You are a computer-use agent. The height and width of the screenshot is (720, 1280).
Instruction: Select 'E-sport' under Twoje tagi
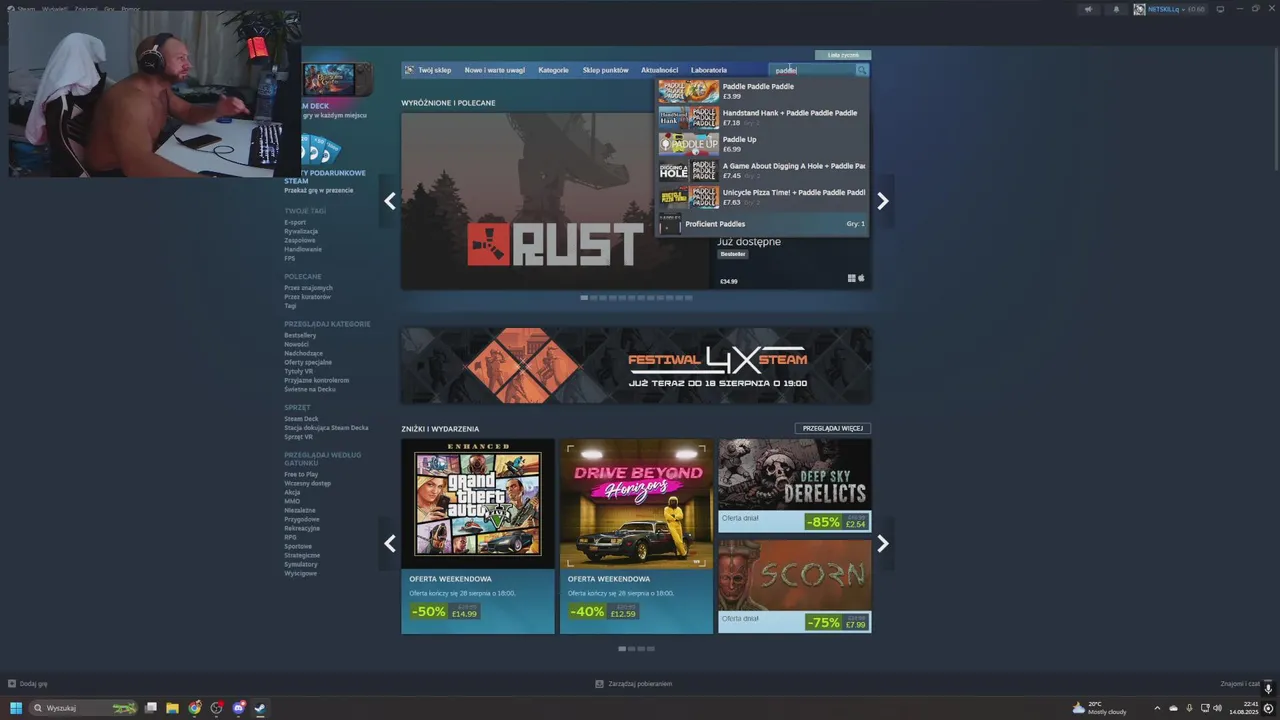tap(295, 222)
